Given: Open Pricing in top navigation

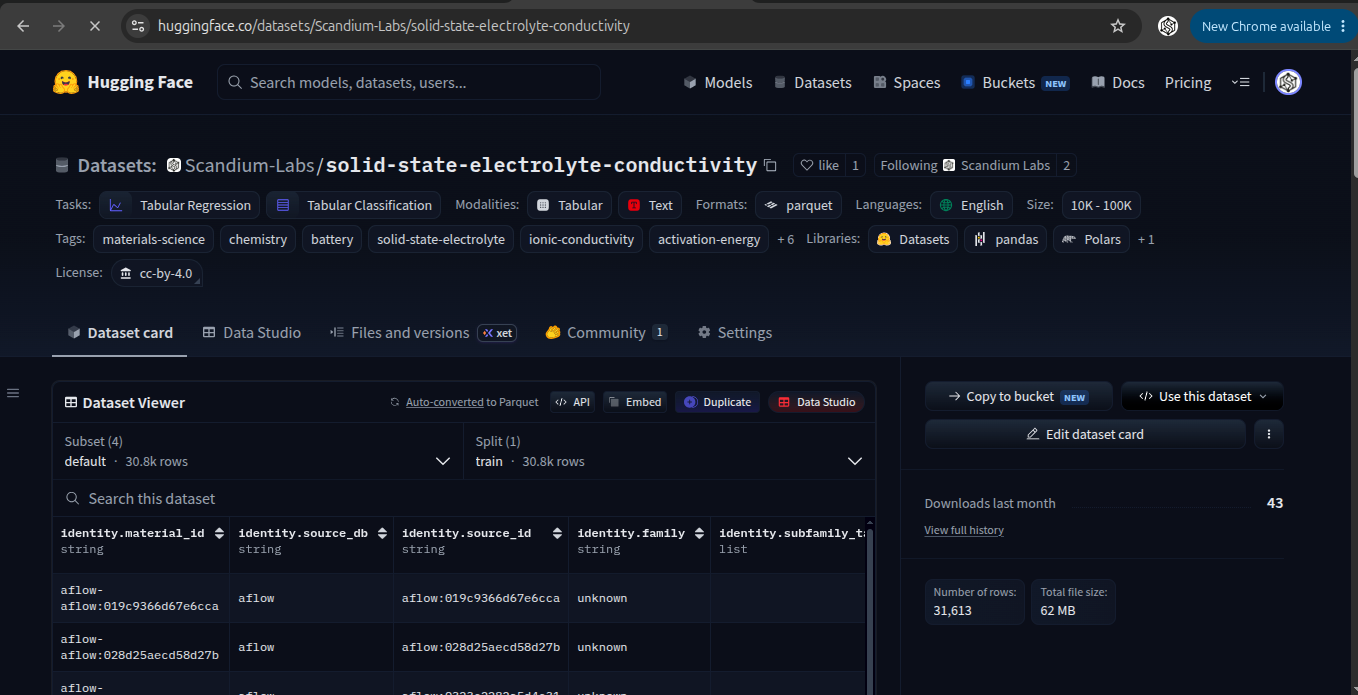Looking at the screenshot, I should pyautogui.click(x=1188, y=82).
